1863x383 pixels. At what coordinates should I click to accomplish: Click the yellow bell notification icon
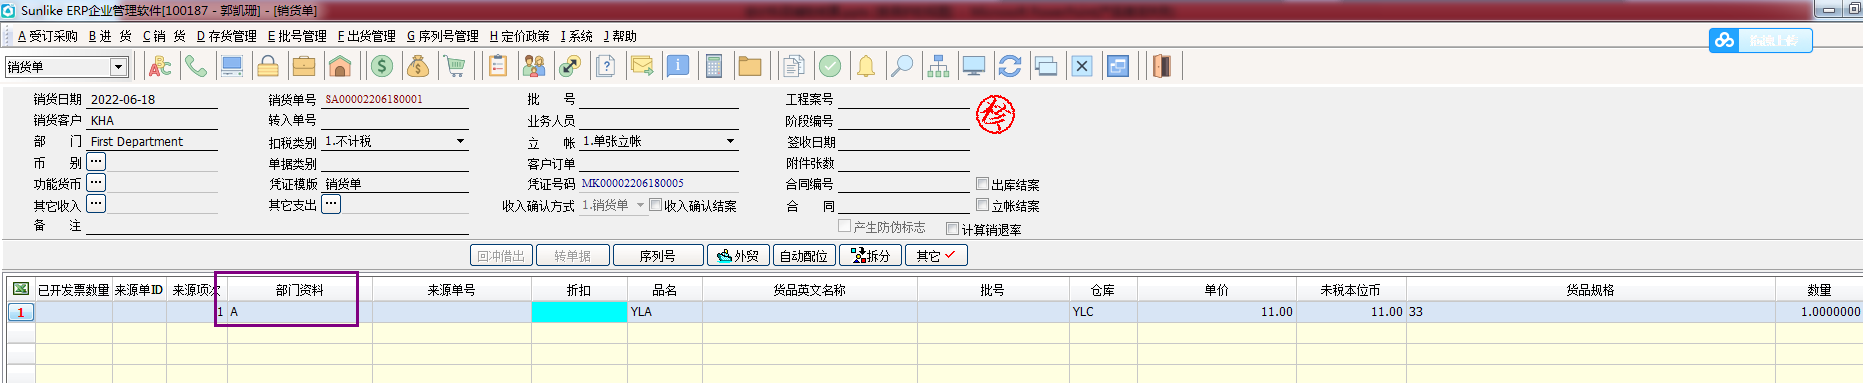(x=866, y=67)
